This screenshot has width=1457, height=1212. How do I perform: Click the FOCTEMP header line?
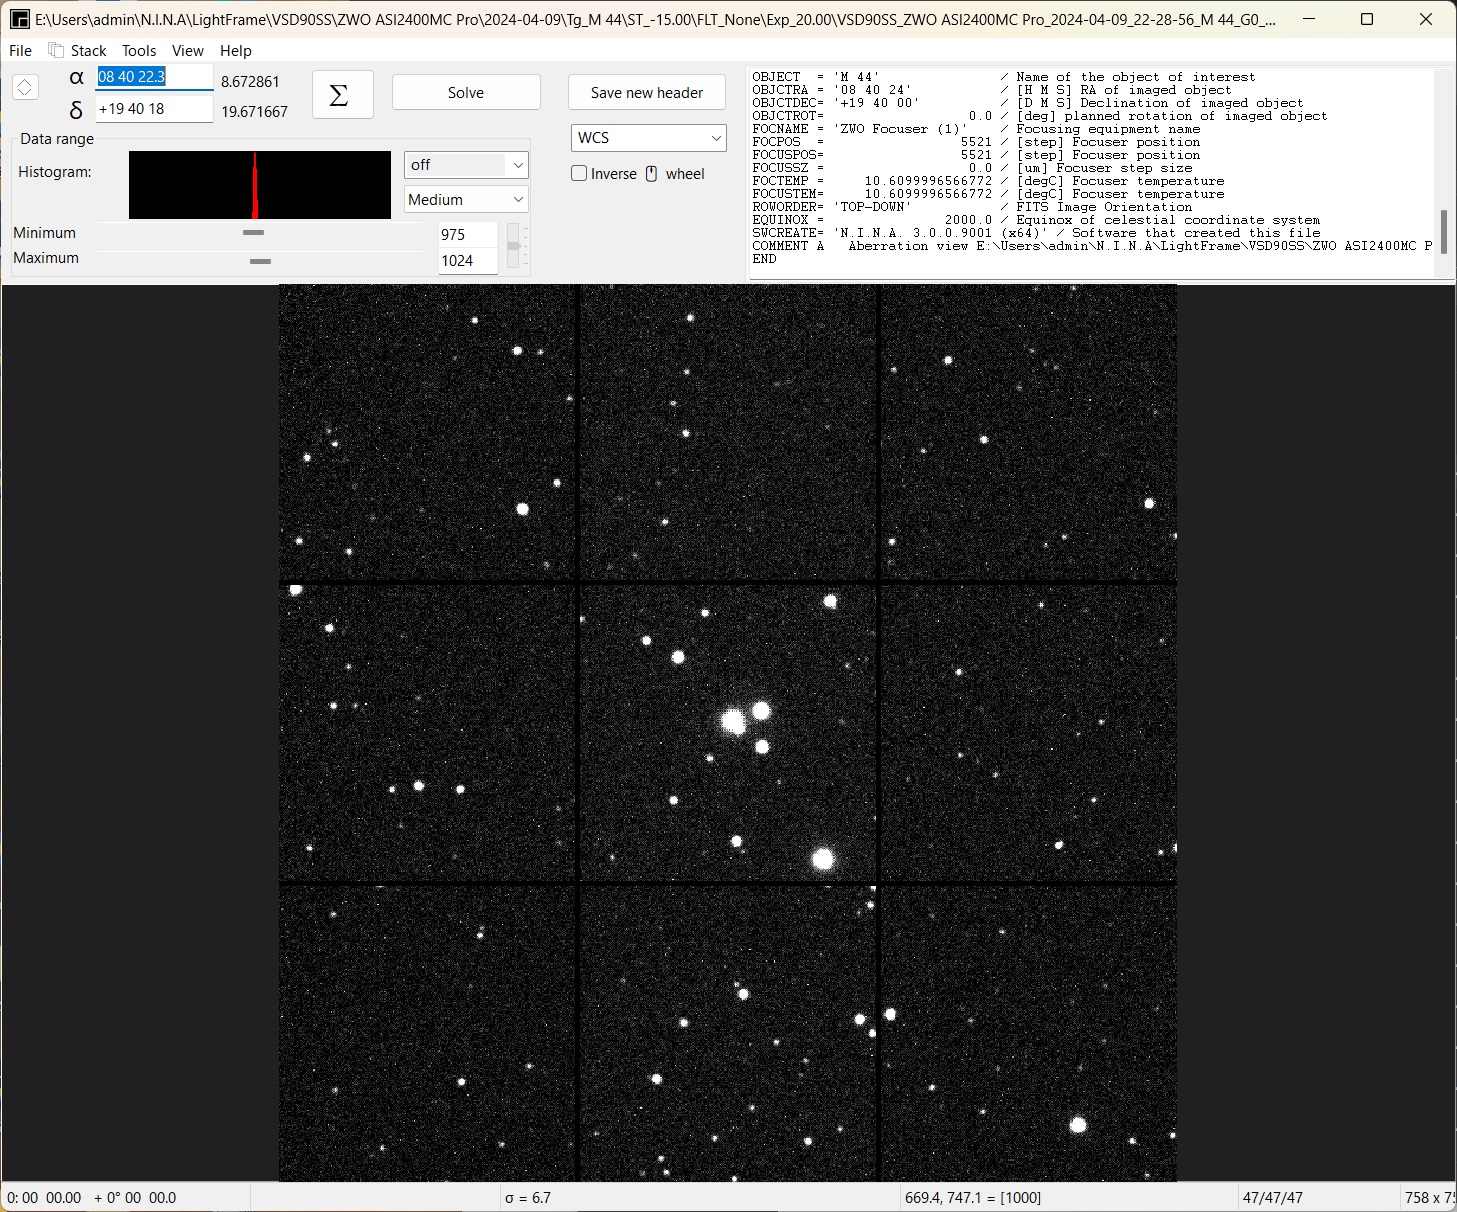pyautogui.click(x=988, y=181)
